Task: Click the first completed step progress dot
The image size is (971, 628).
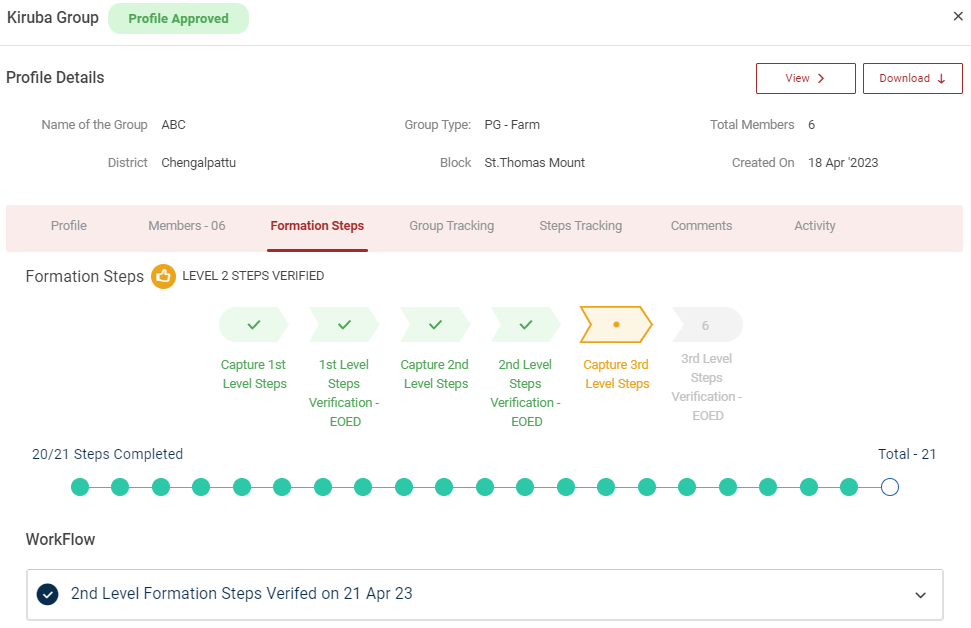Action: (80, 487)
